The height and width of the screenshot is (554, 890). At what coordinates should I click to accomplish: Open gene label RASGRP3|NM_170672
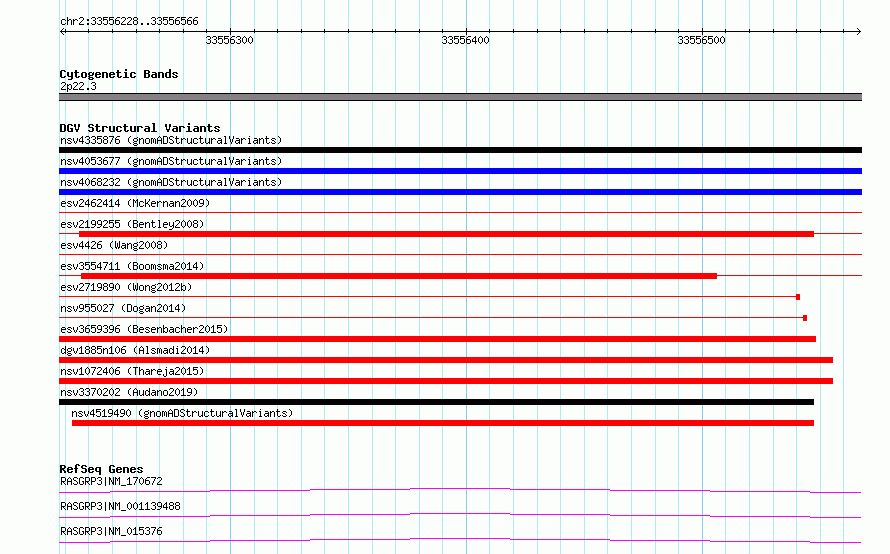111,481
